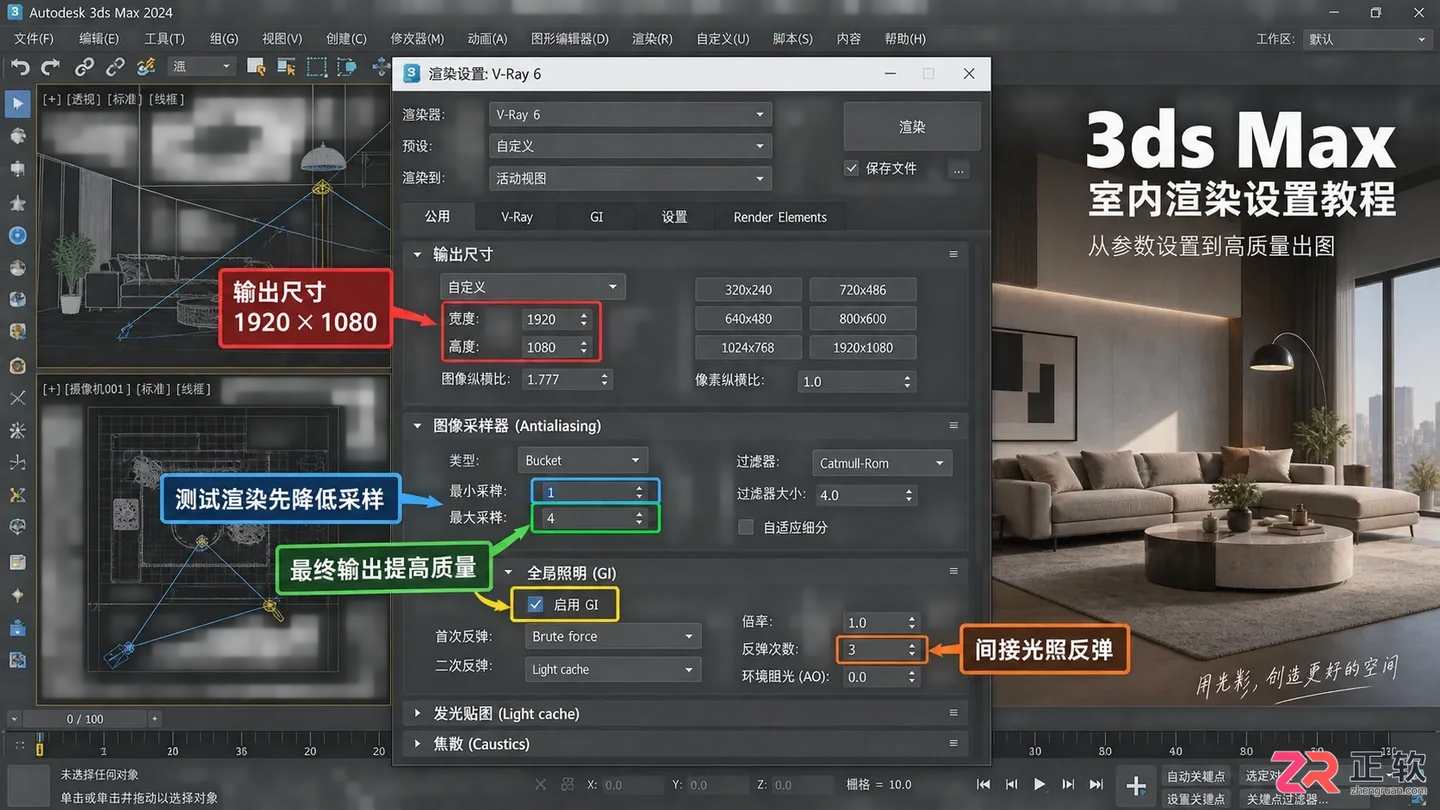
Task: Switch to the GI tab
Action: 597,217
